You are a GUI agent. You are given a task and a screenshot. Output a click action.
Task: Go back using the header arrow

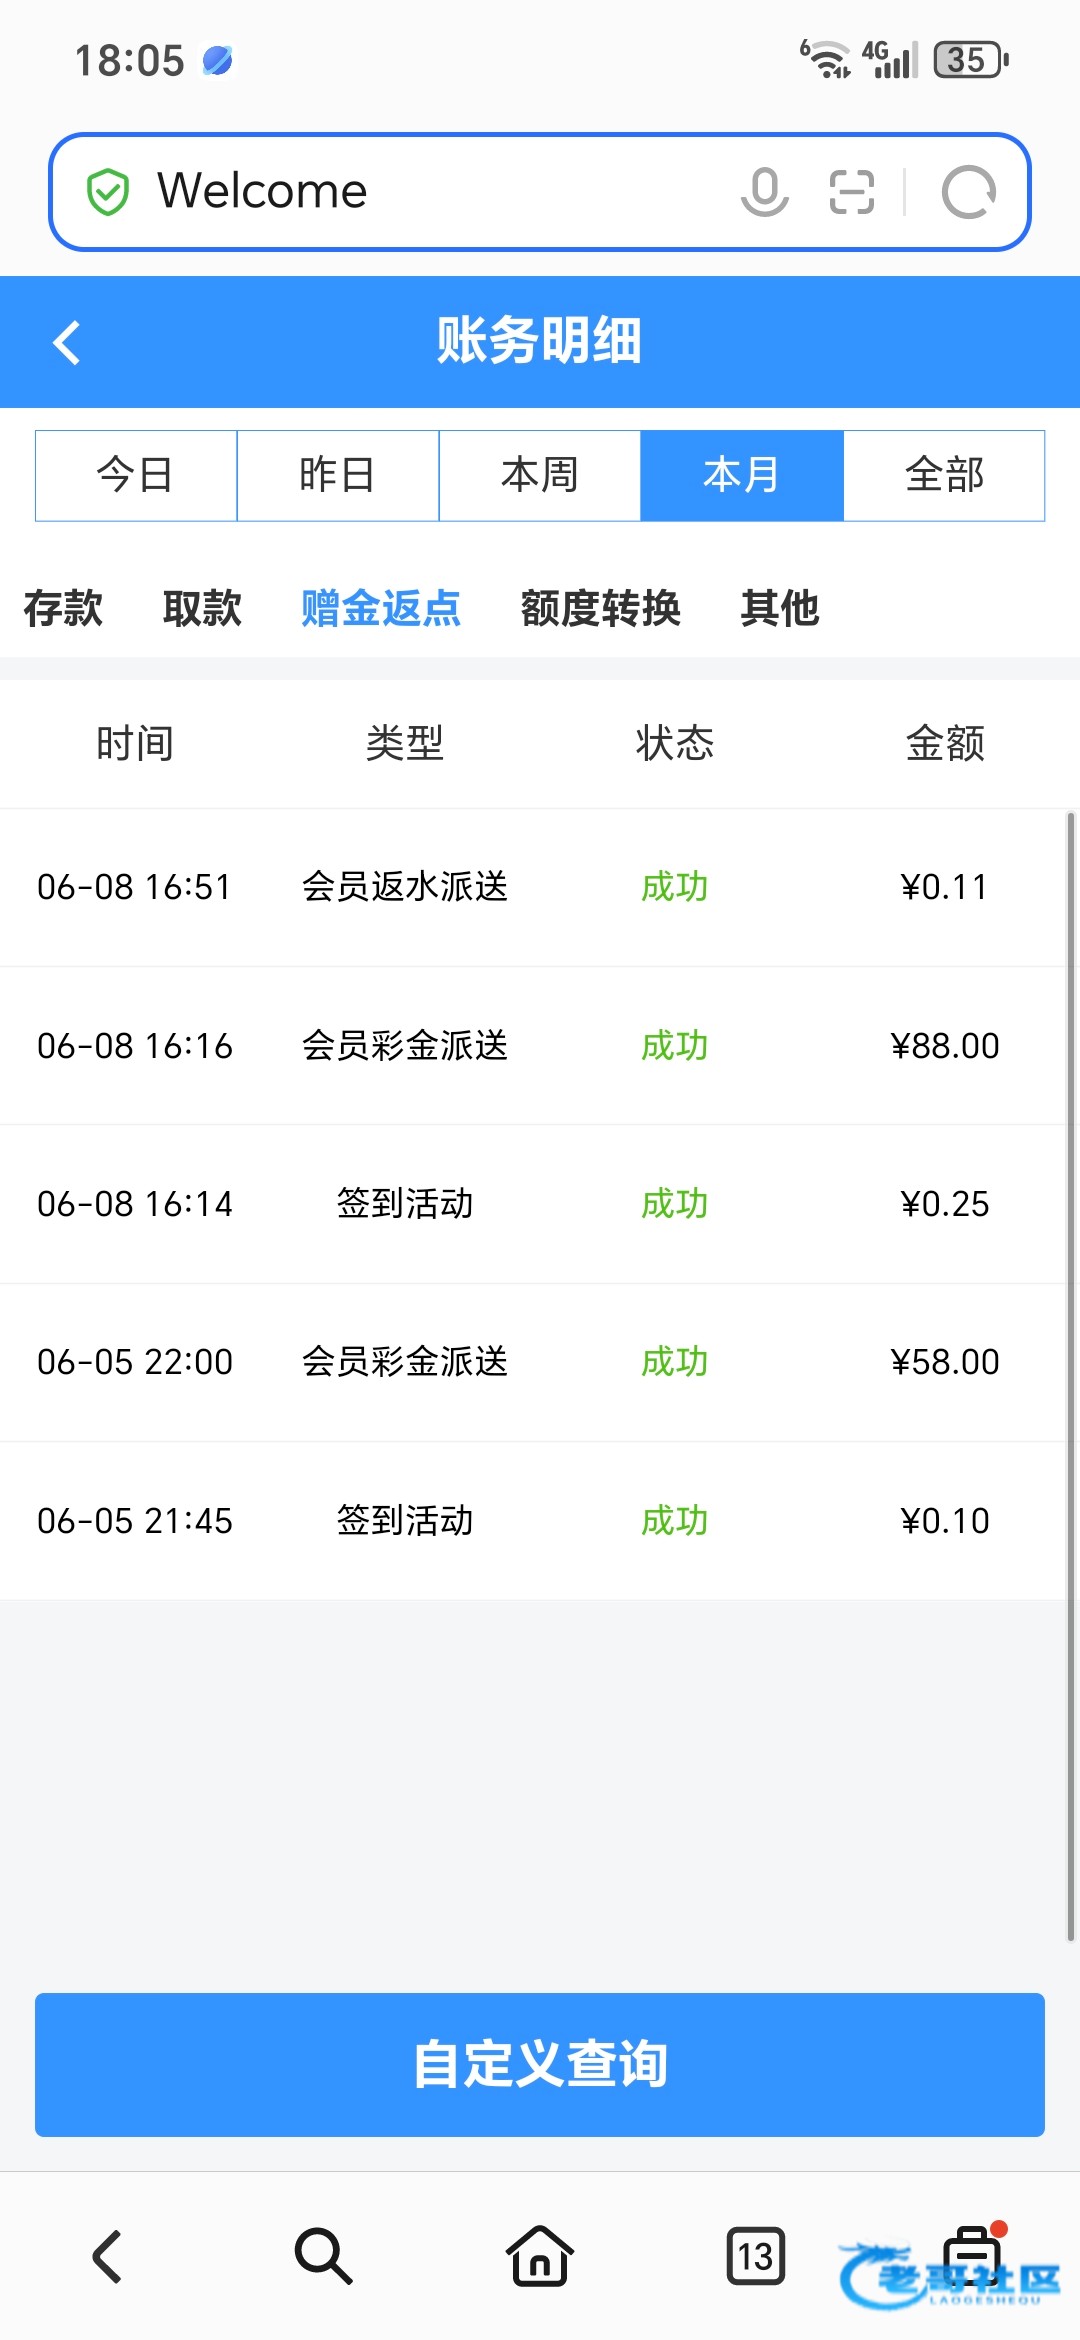pos(67,342)
